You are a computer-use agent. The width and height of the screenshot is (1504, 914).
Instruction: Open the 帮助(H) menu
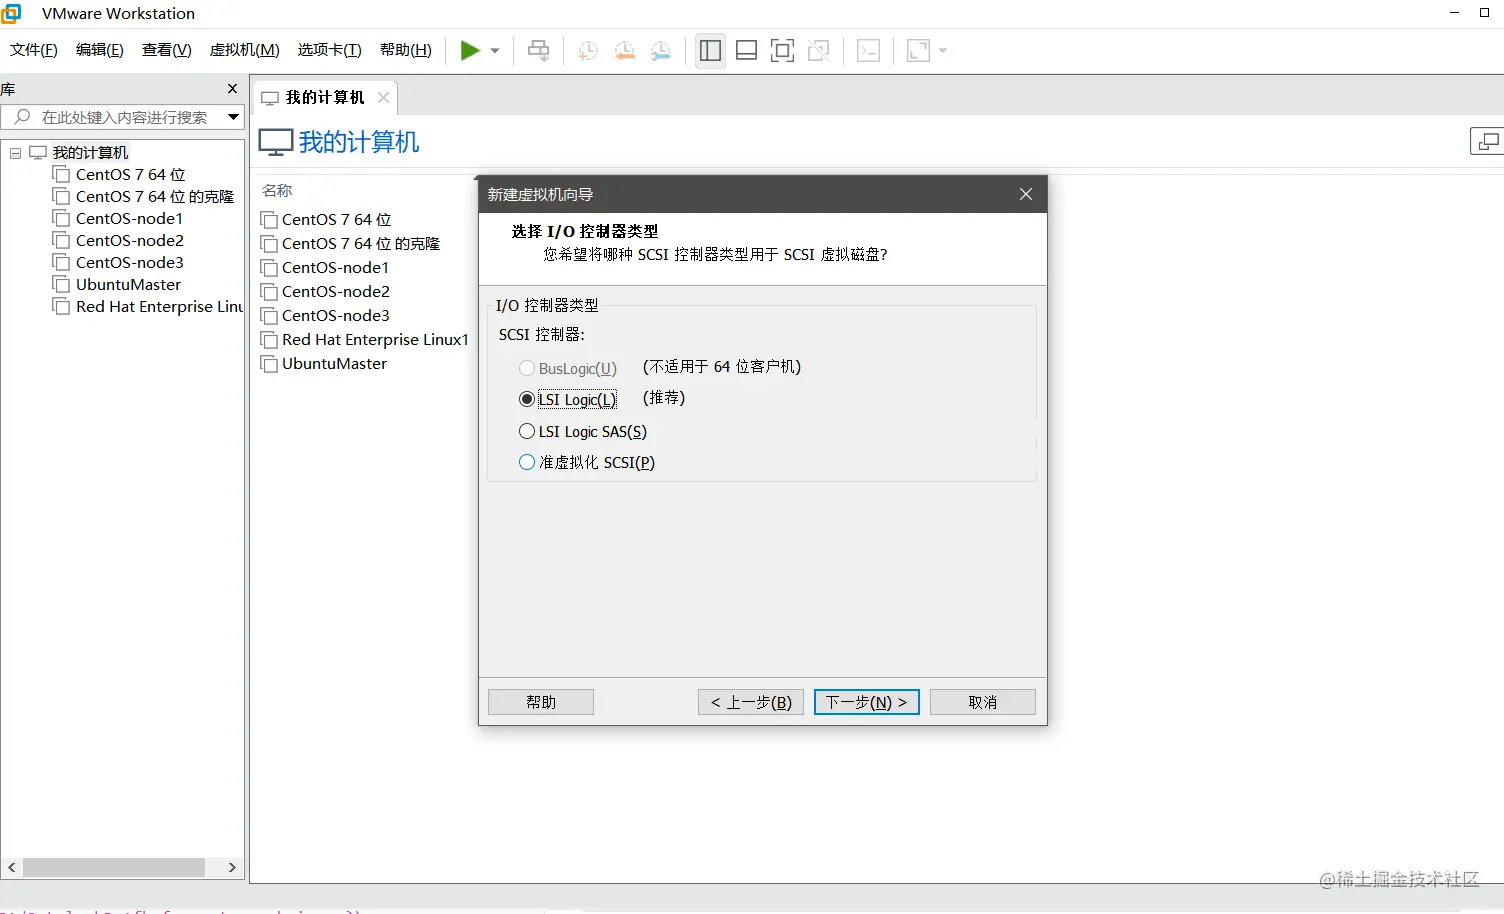[406, 50]
